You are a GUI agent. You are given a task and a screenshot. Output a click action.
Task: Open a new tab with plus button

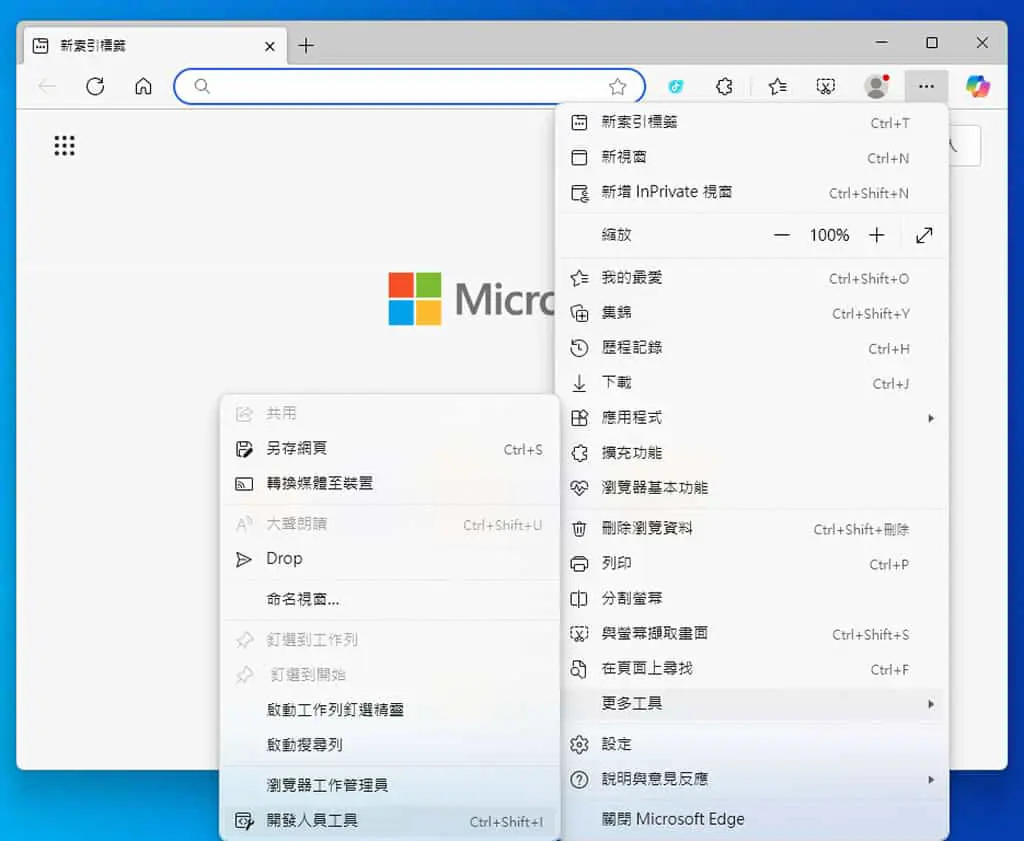click(x=306, y=45)
